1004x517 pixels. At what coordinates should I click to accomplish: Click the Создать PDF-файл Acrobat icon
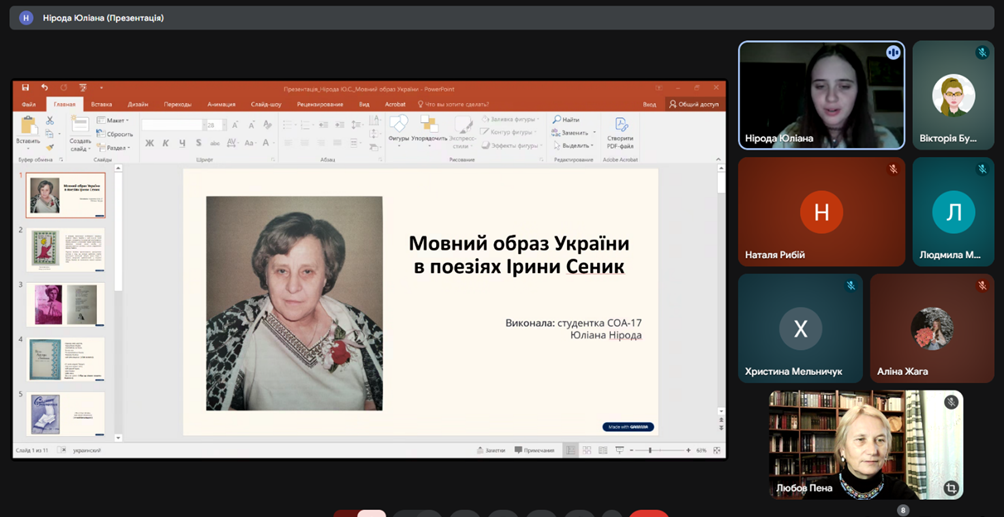[621, 125]
